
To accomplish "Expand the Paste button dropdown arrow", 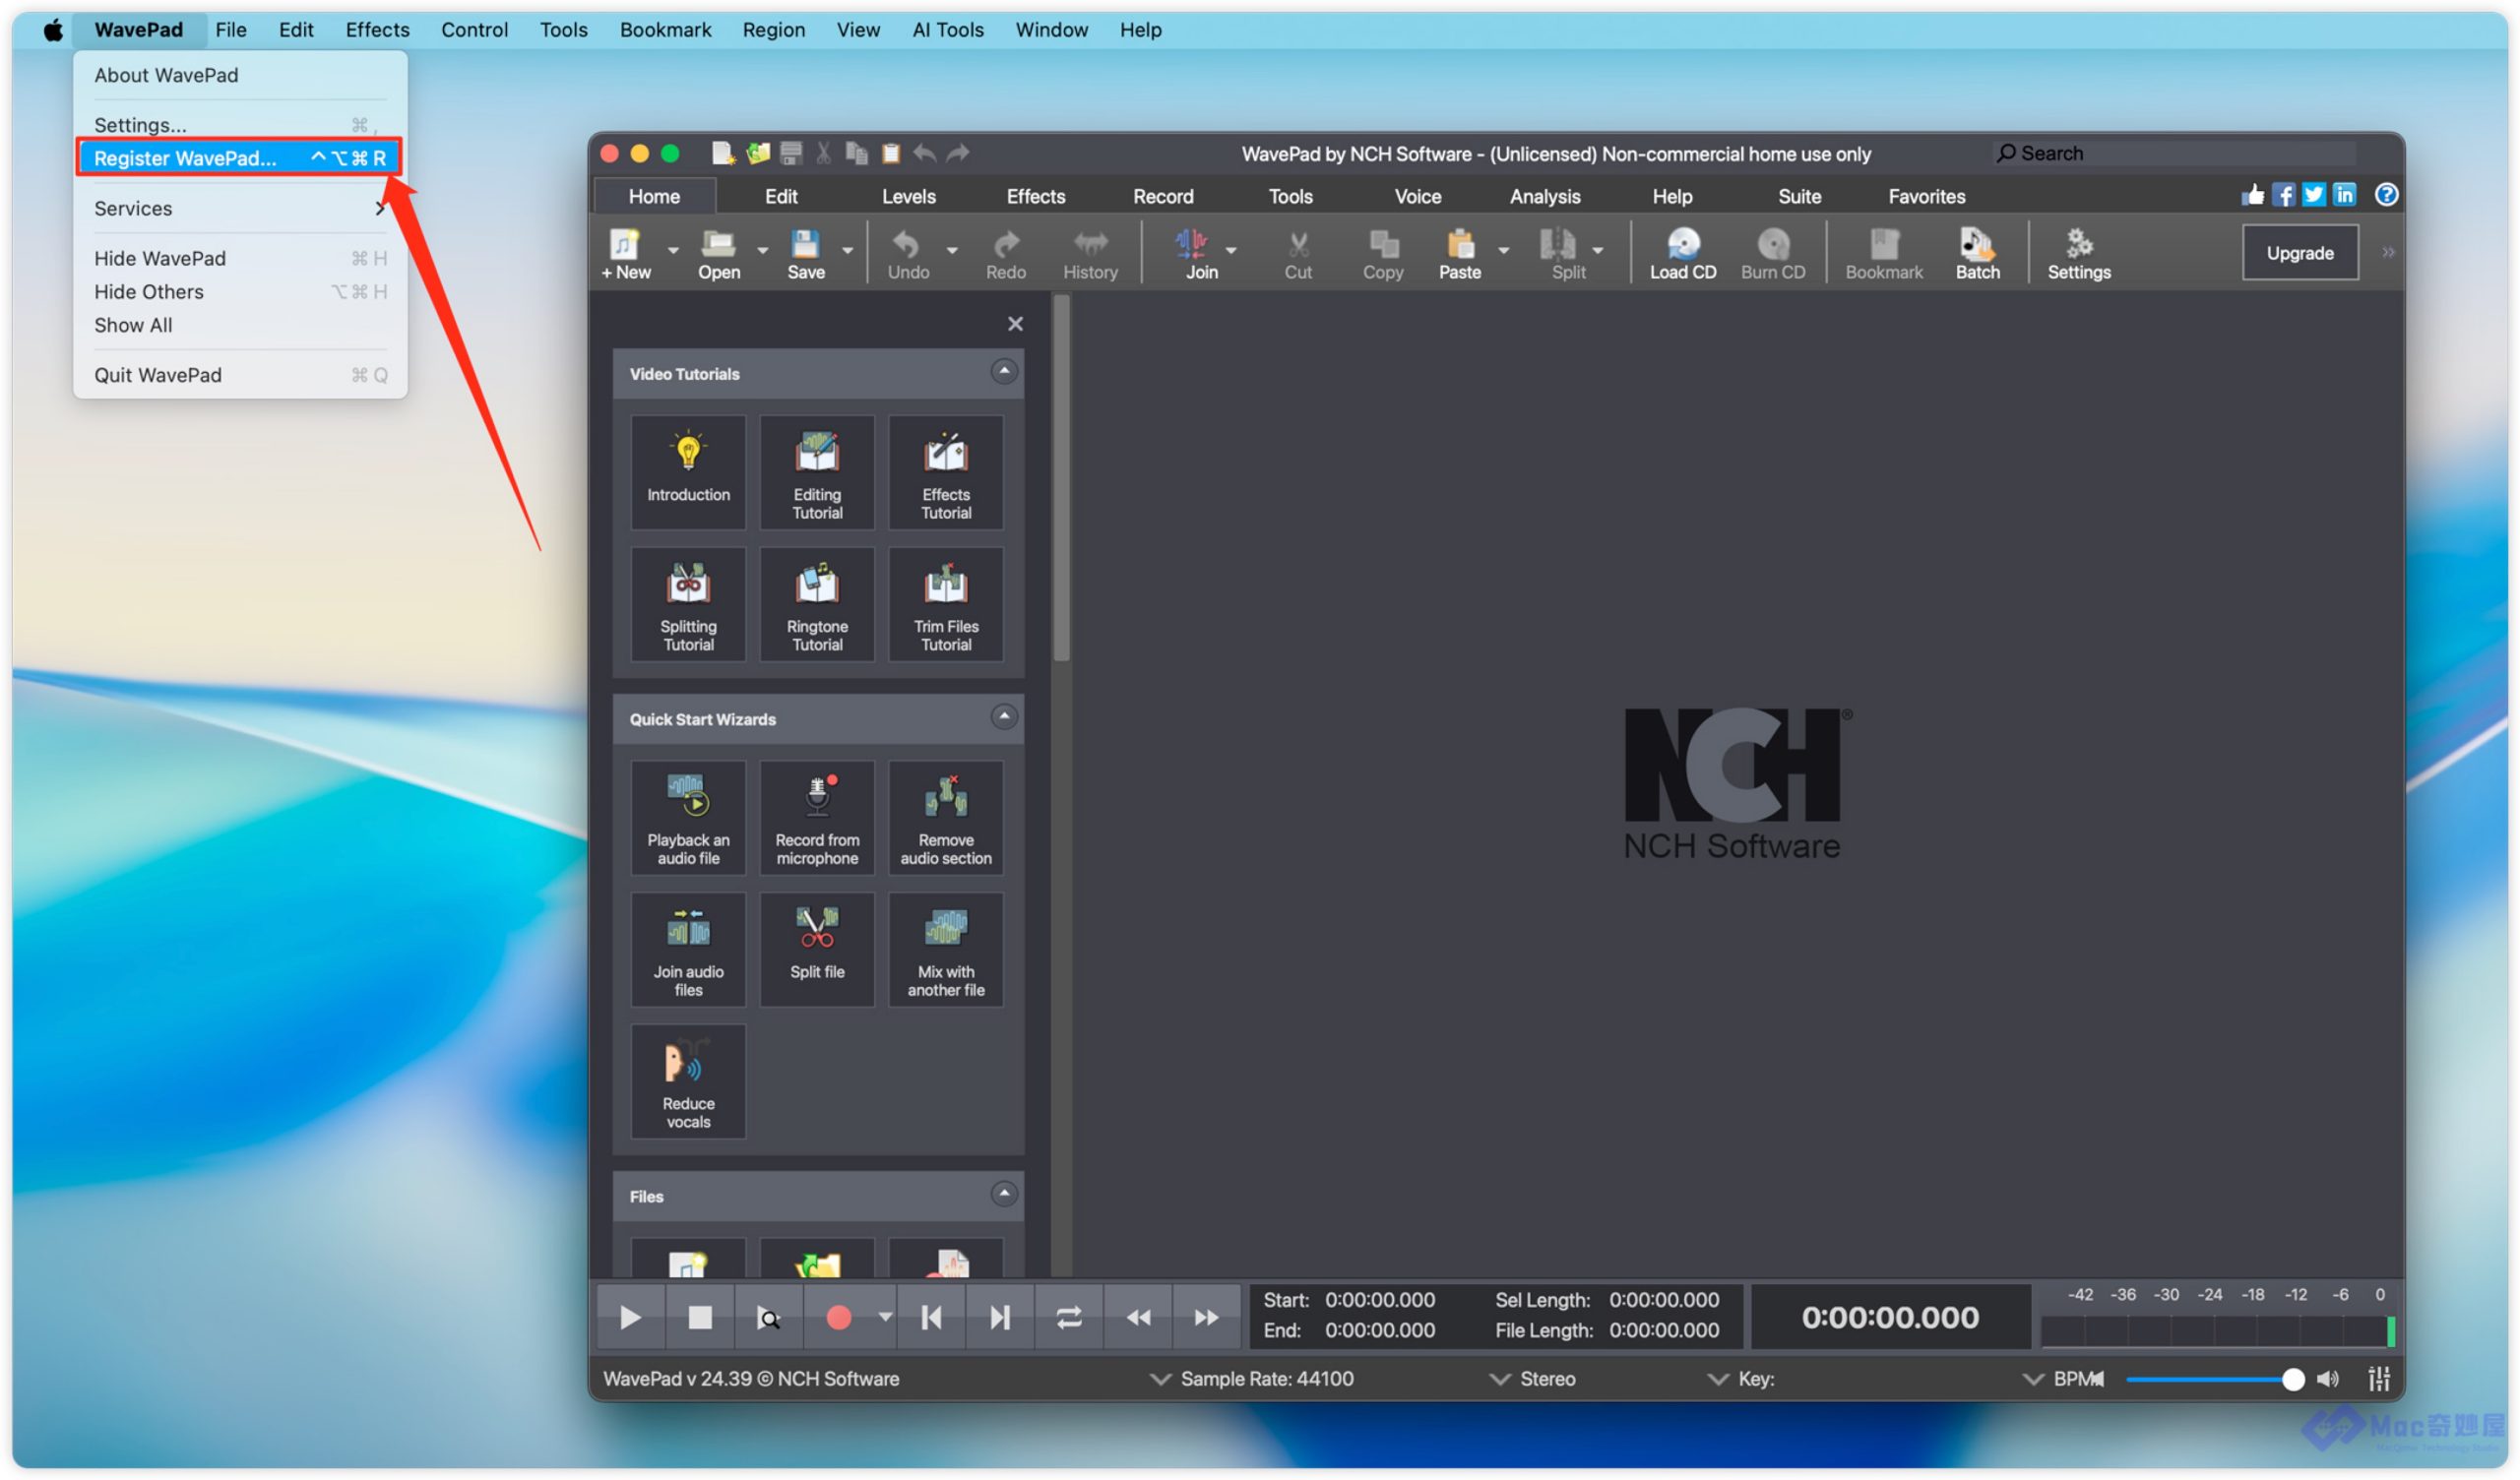I will pyautogui.click(x=1503, y=250).
